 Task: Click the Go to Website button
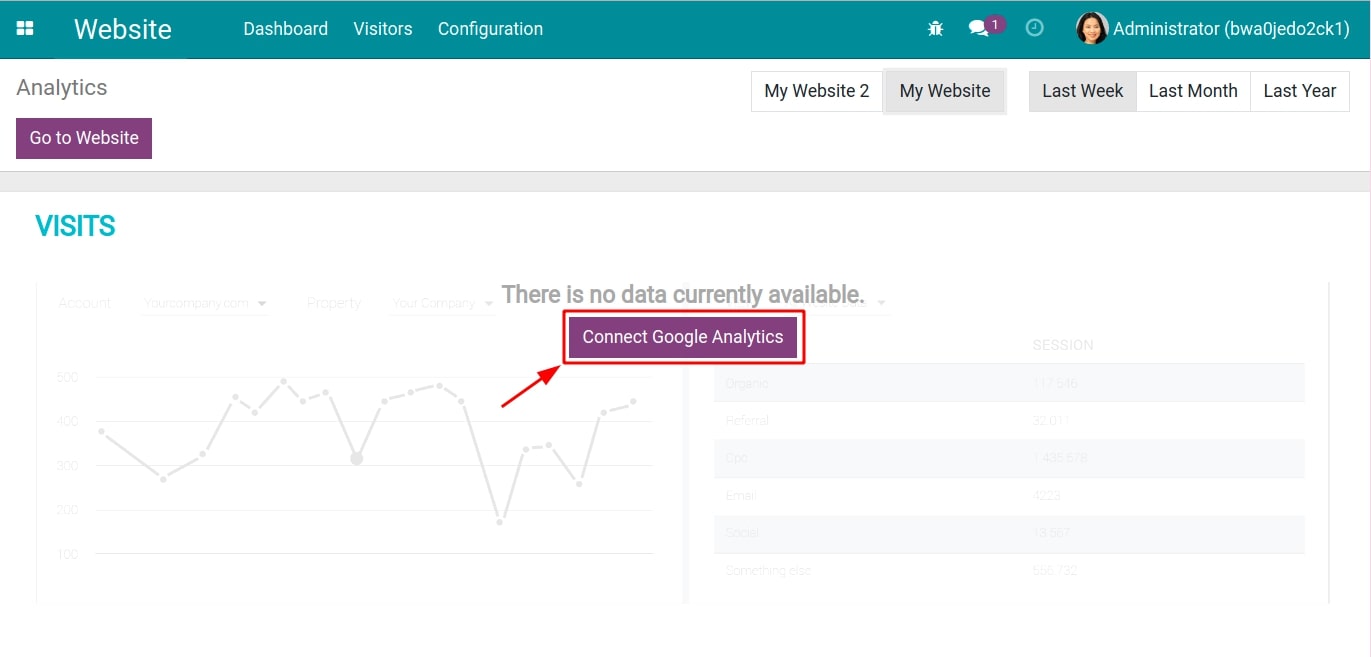point(83,138)
